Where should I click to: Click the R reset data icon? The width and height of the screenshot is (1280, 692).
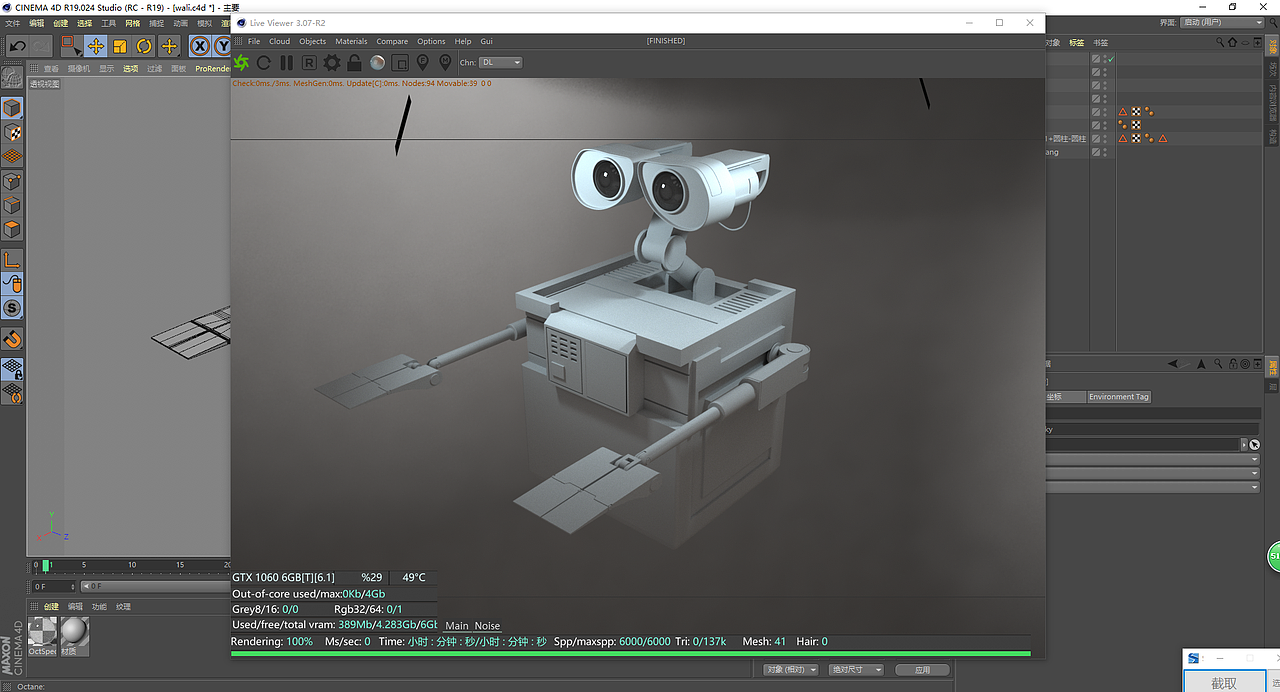click(309, 62)
